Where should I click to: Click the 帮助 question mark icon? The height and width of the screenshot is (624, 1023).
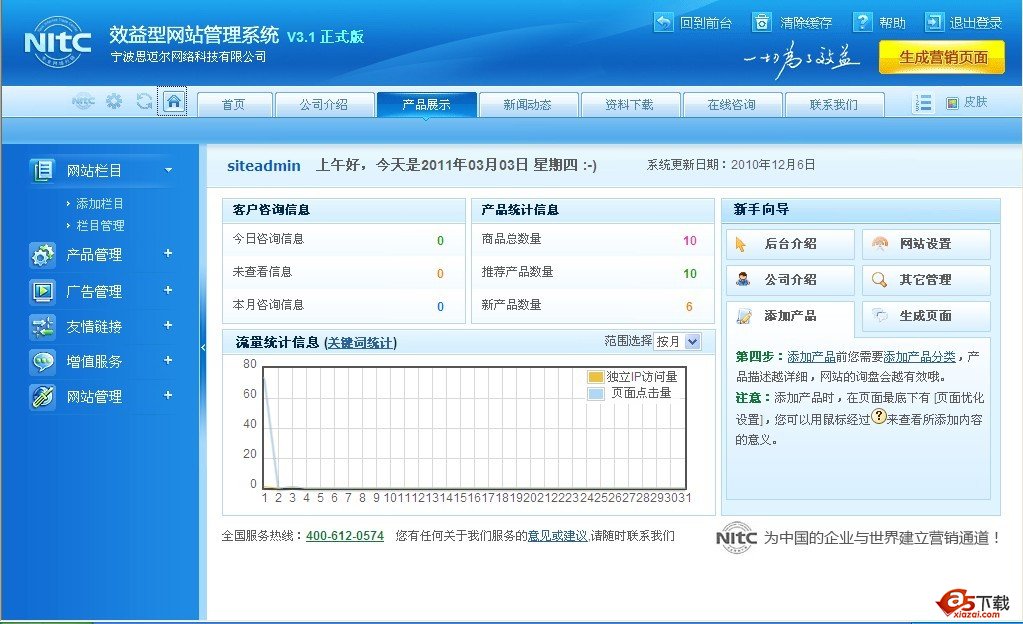click(863, 22)
